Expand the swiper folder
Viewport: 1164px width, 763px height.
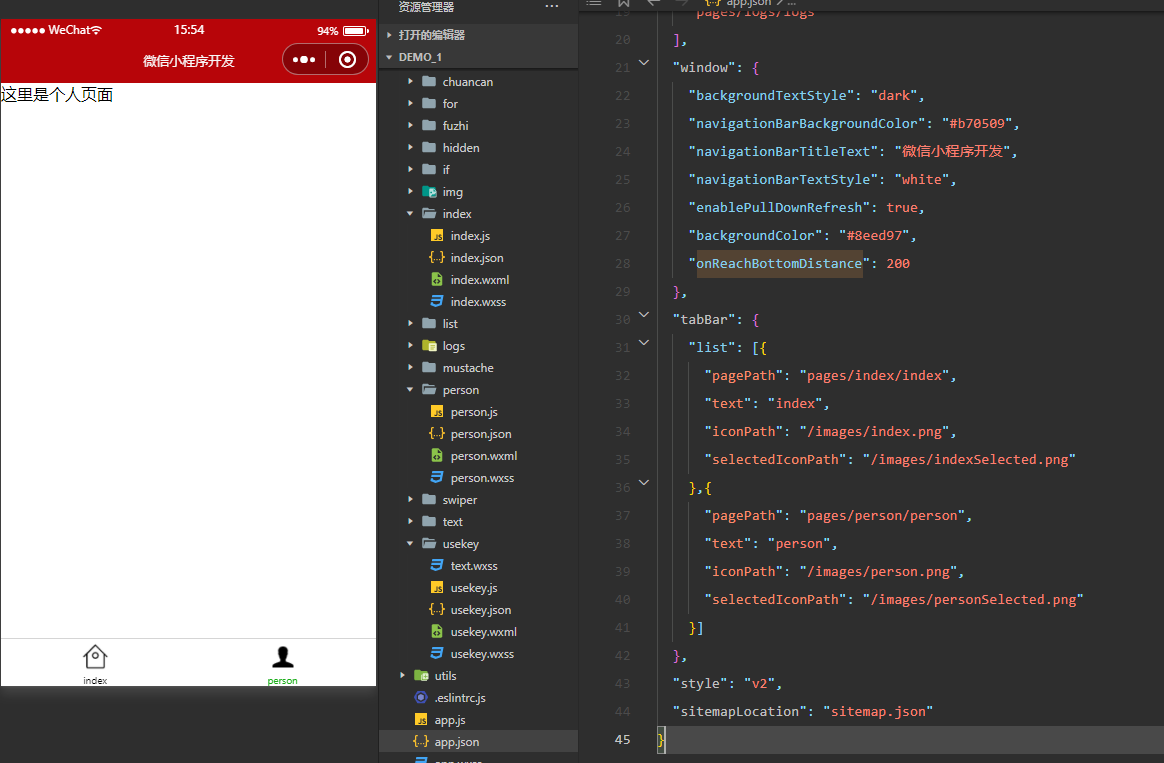pos(459,500)
